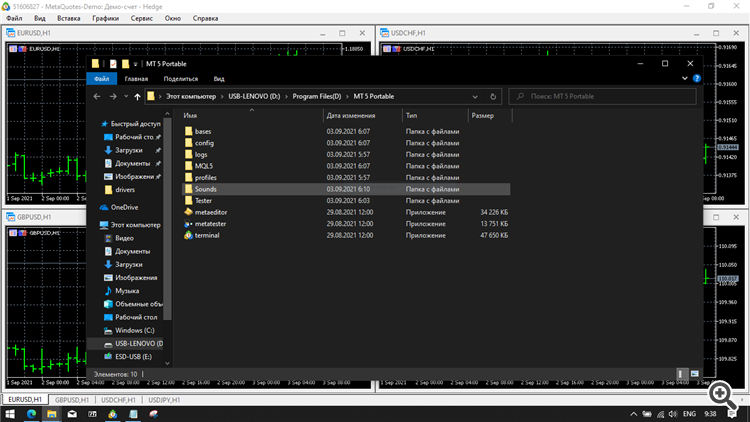Click Этот компьютер breadcrumb
This screenshot has height=422, width=750.
click(191, 96)
